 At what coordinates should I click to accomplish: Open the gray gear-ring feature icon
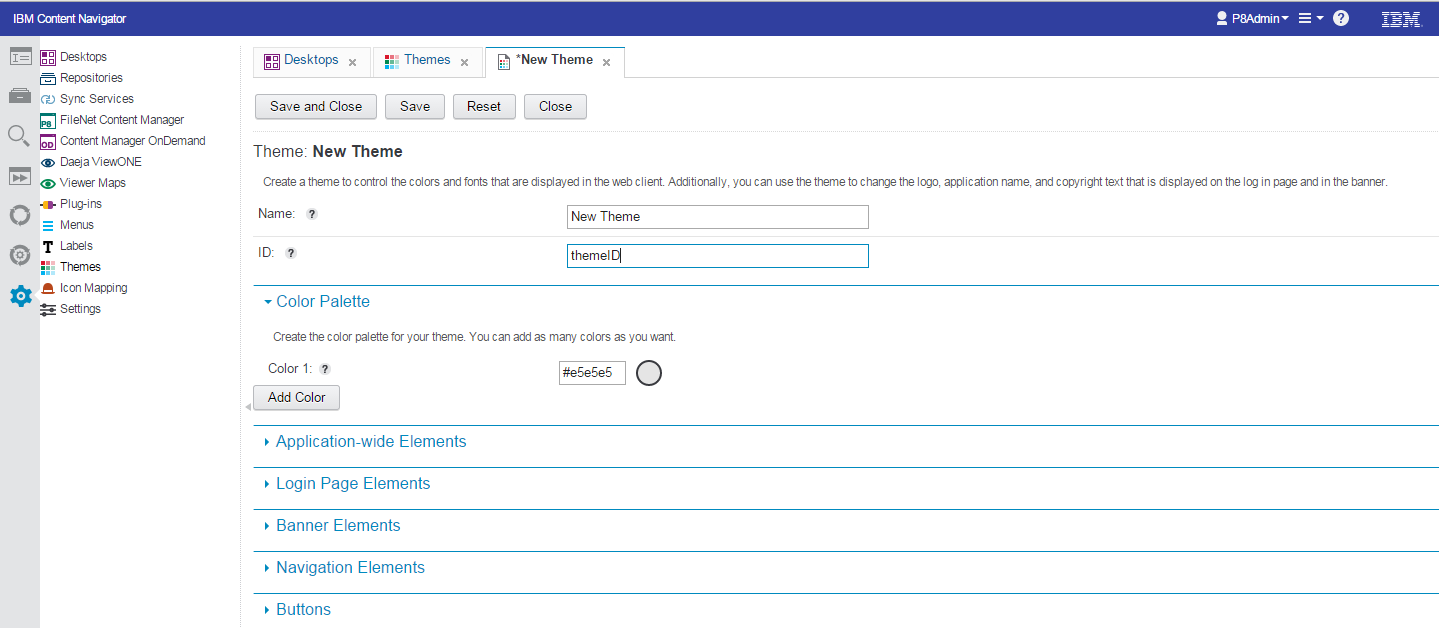[20, 255]
